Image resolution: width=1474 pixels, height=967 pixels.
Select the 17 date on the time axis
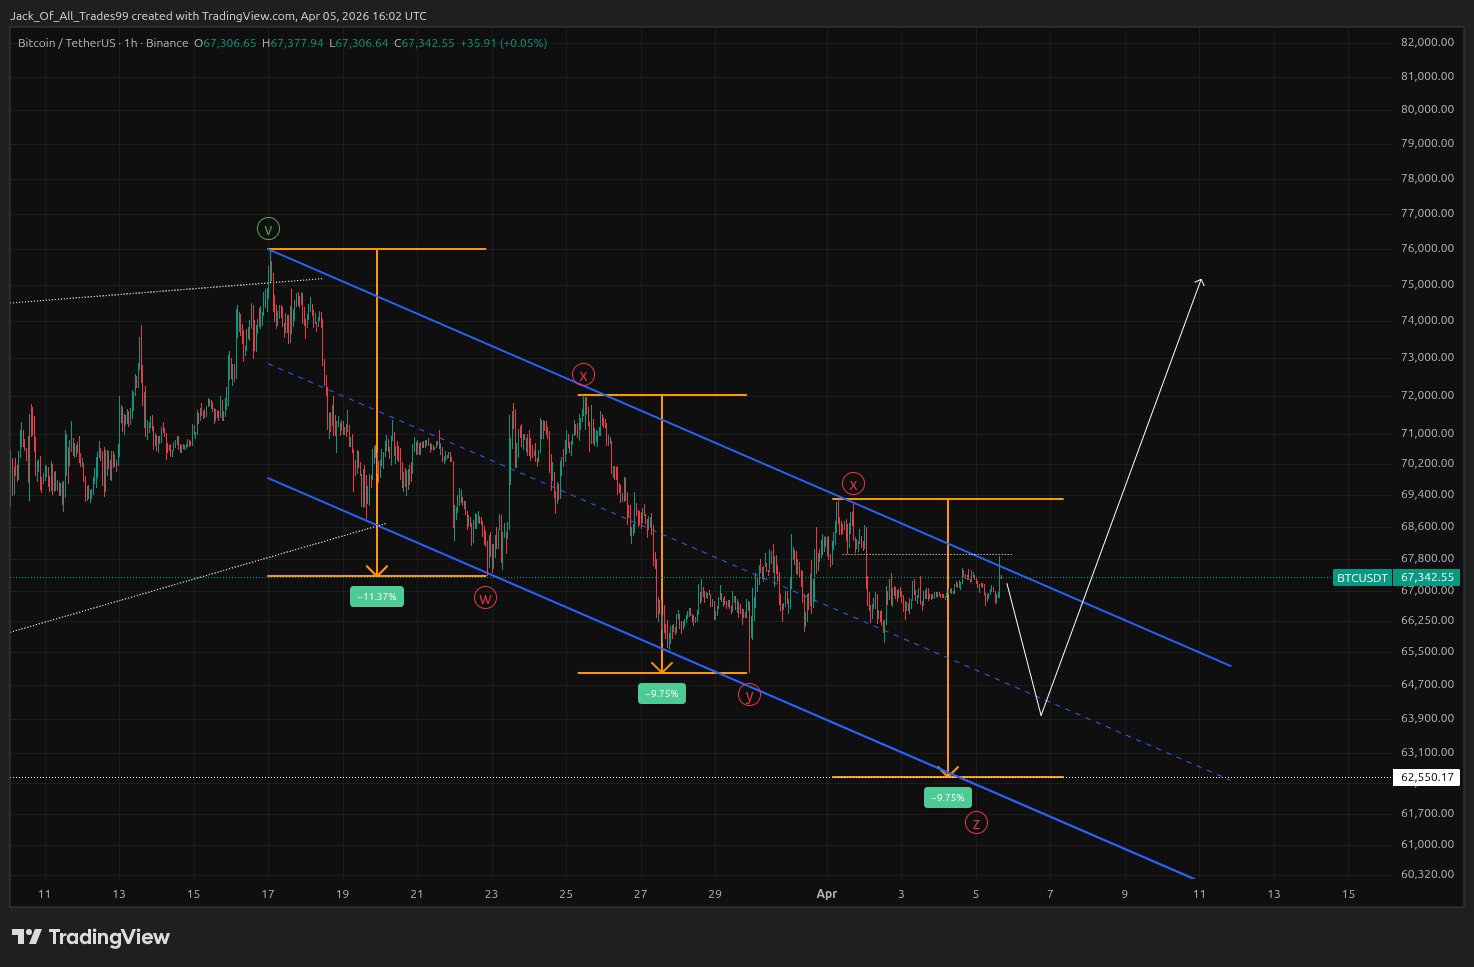point(268,894)
